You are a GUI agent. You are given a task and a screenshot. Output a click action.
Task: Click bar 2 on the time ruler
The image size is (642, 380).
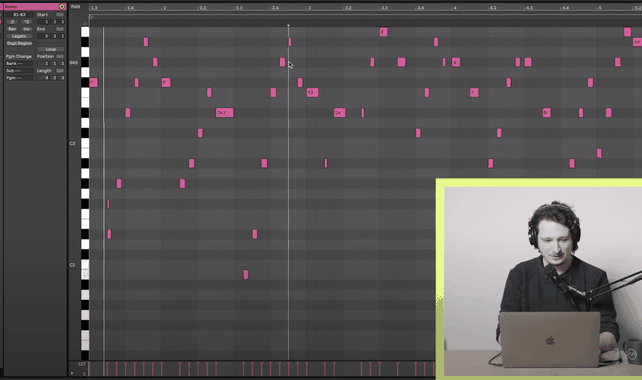click(164, 8)
